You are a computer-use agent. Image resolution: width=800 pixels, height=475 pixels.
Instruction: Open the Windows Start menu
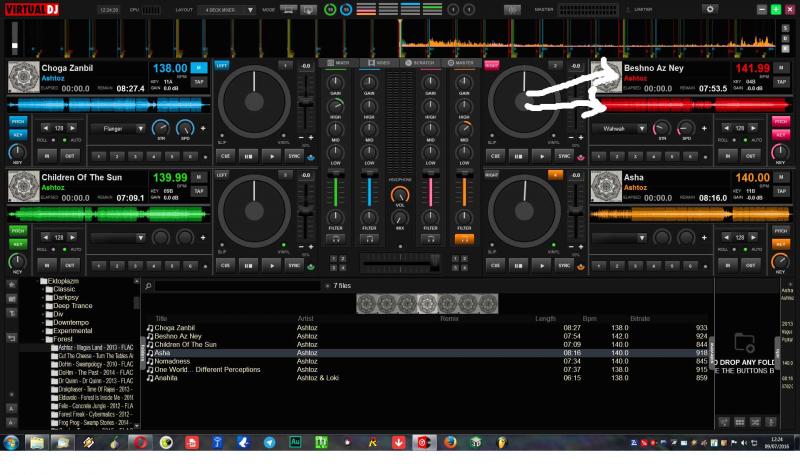[x=11, y=442]
